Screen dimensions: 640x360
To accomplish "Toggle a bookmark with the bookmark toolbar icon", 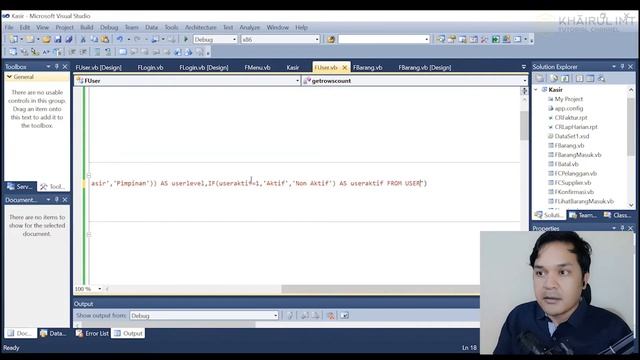I will tap(123, 52).
